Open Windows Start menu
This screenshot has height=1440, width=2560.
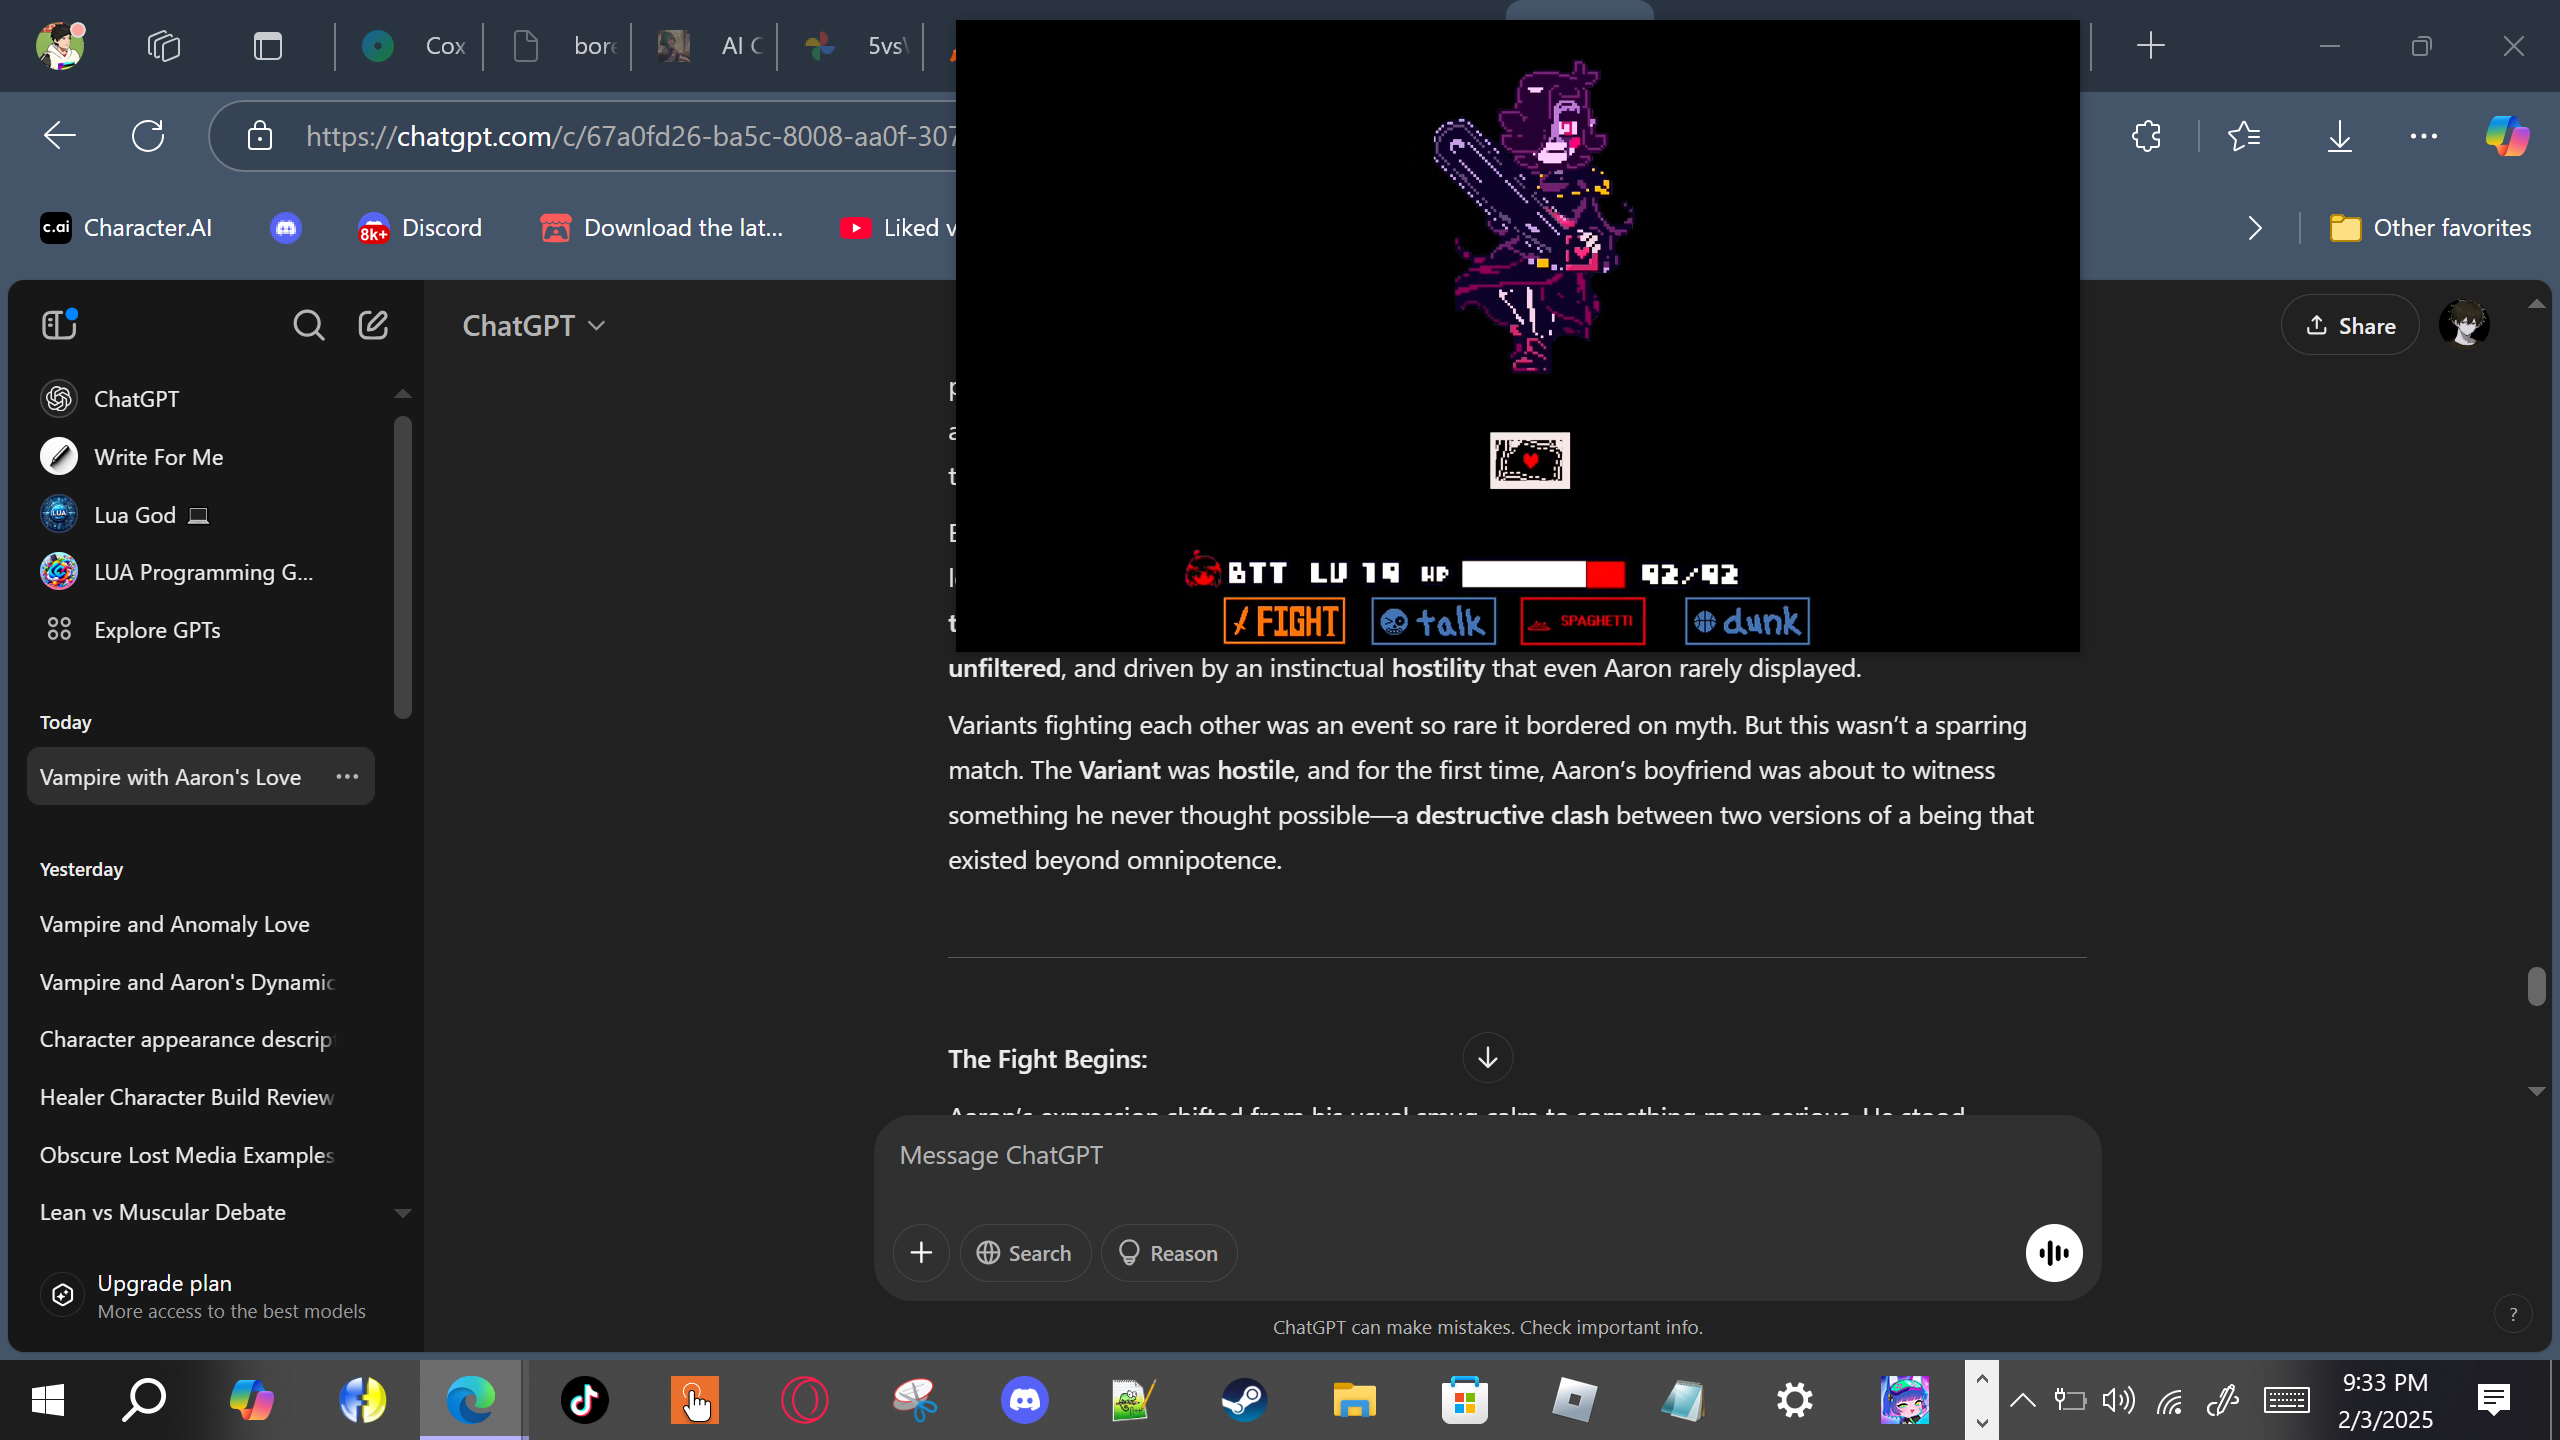click(48, 1400)
